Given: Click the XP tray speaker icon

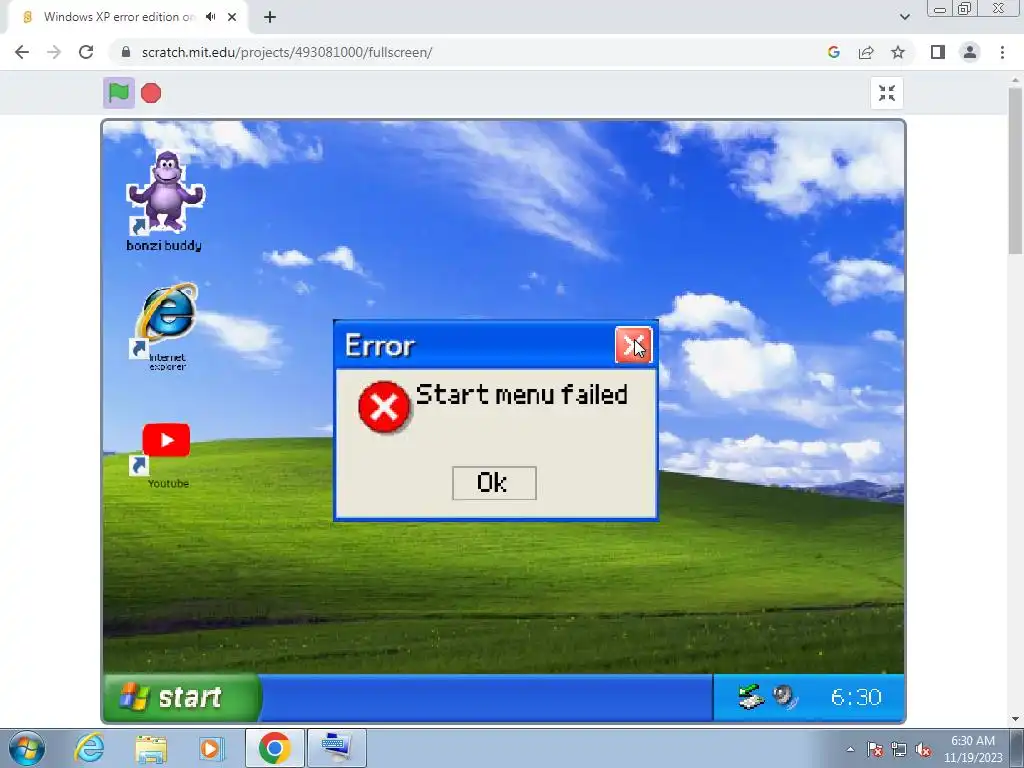Looking at the screenshot, I should pos(784,697).
